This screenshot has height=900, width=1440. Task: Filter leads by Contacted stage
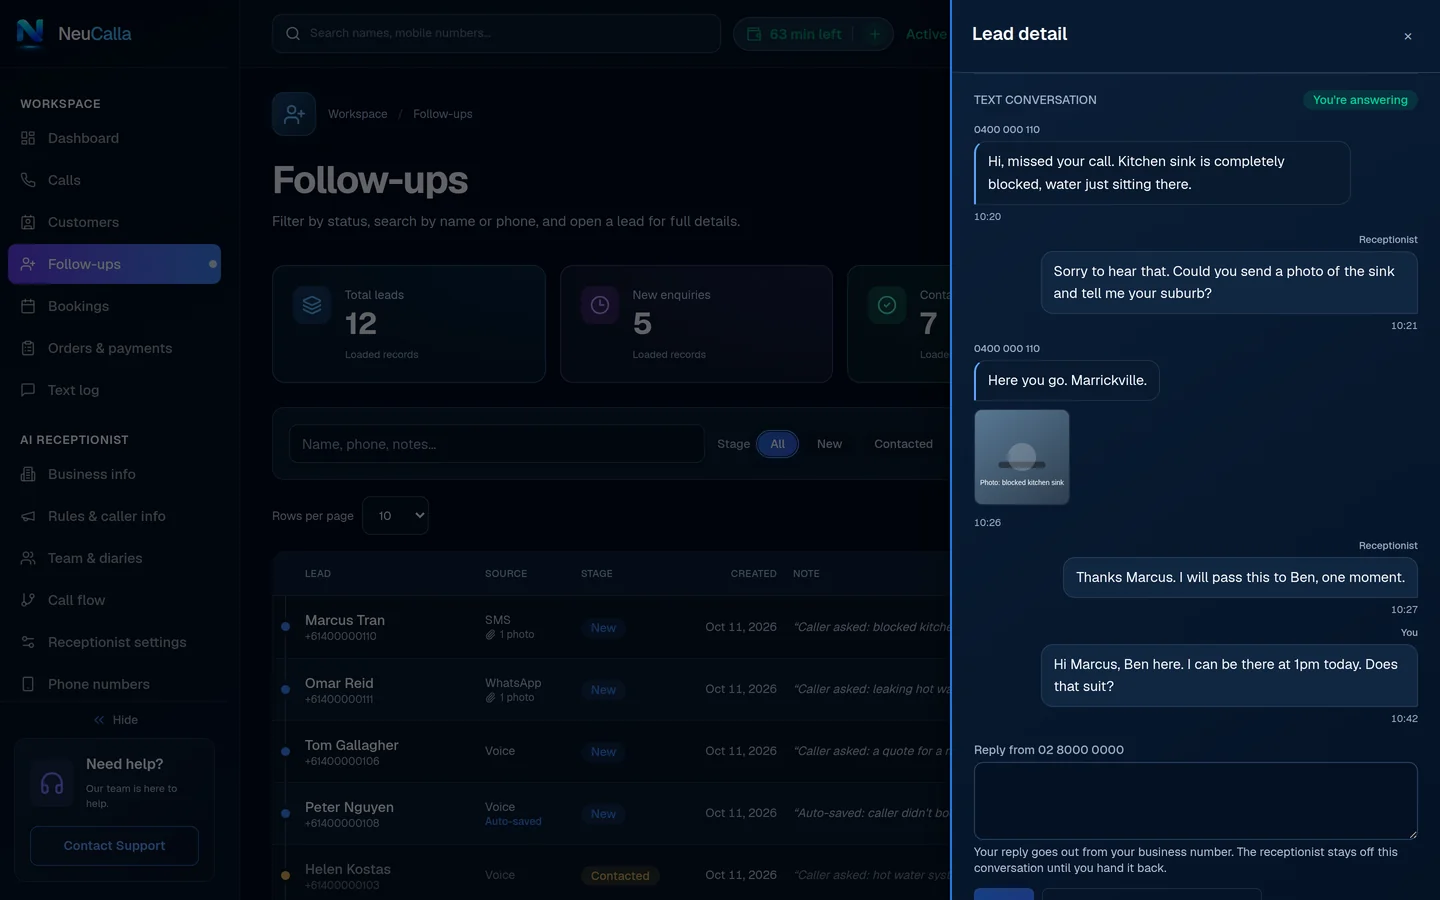[903, 444]
